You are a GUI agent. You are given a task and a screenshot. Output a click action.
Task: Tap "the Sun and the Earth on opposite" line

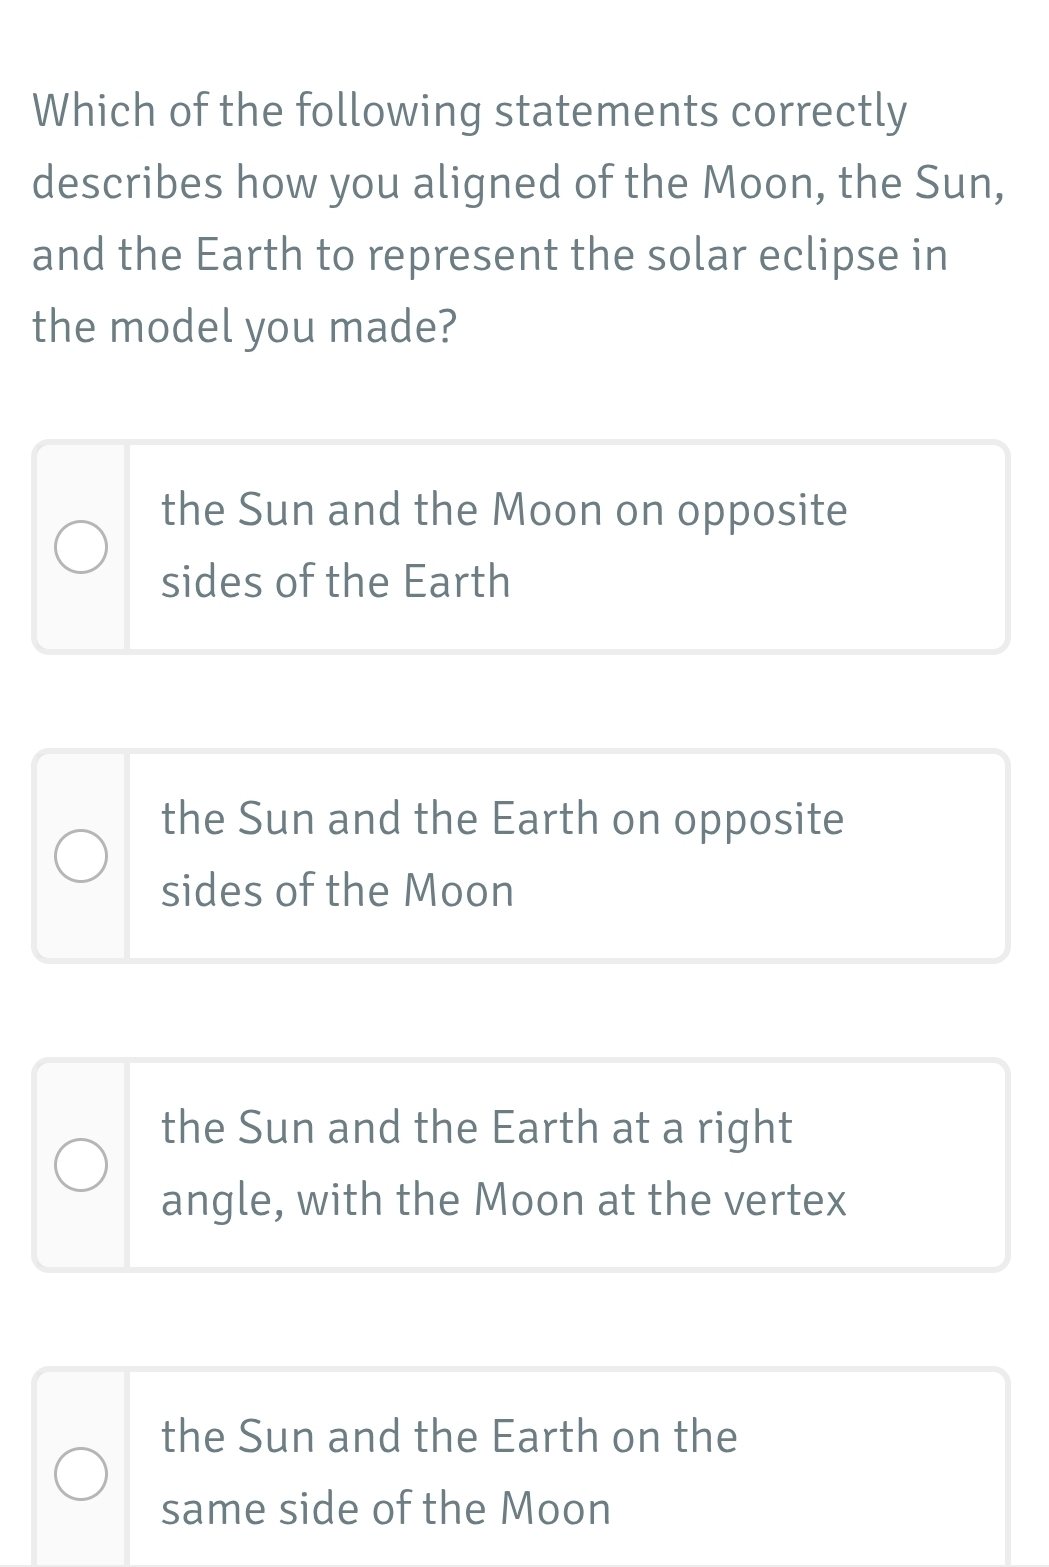point(503,819)
